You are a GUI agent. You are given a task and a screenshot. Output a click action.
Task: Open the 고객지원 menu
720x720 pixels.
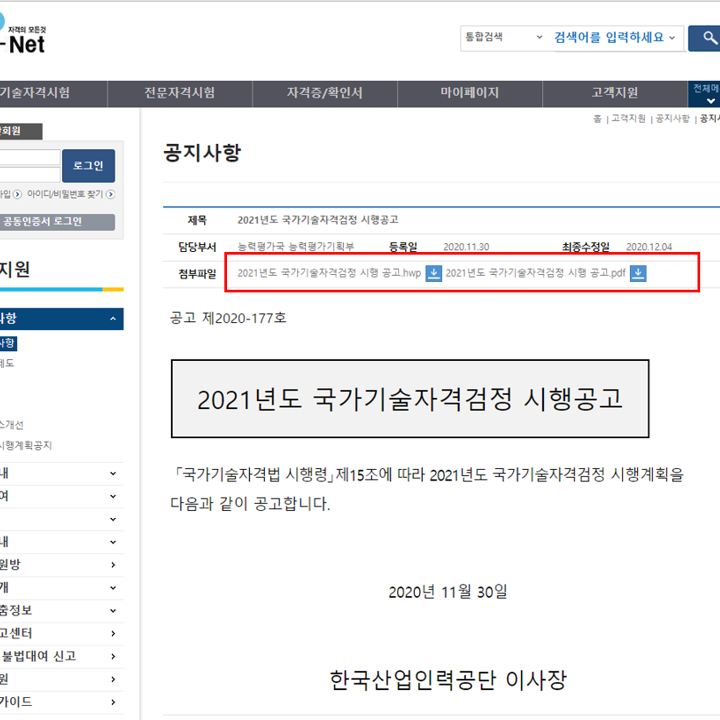point(614,93)
